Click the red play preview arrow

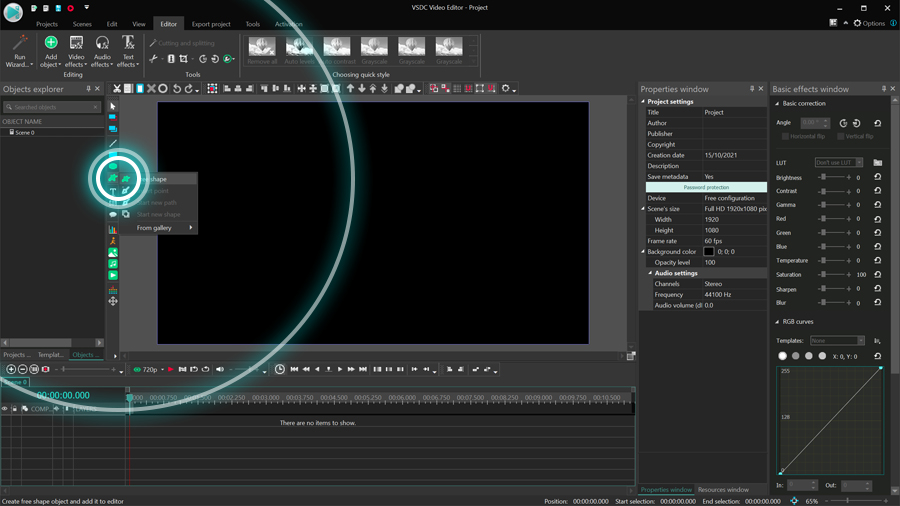[170, 369]
